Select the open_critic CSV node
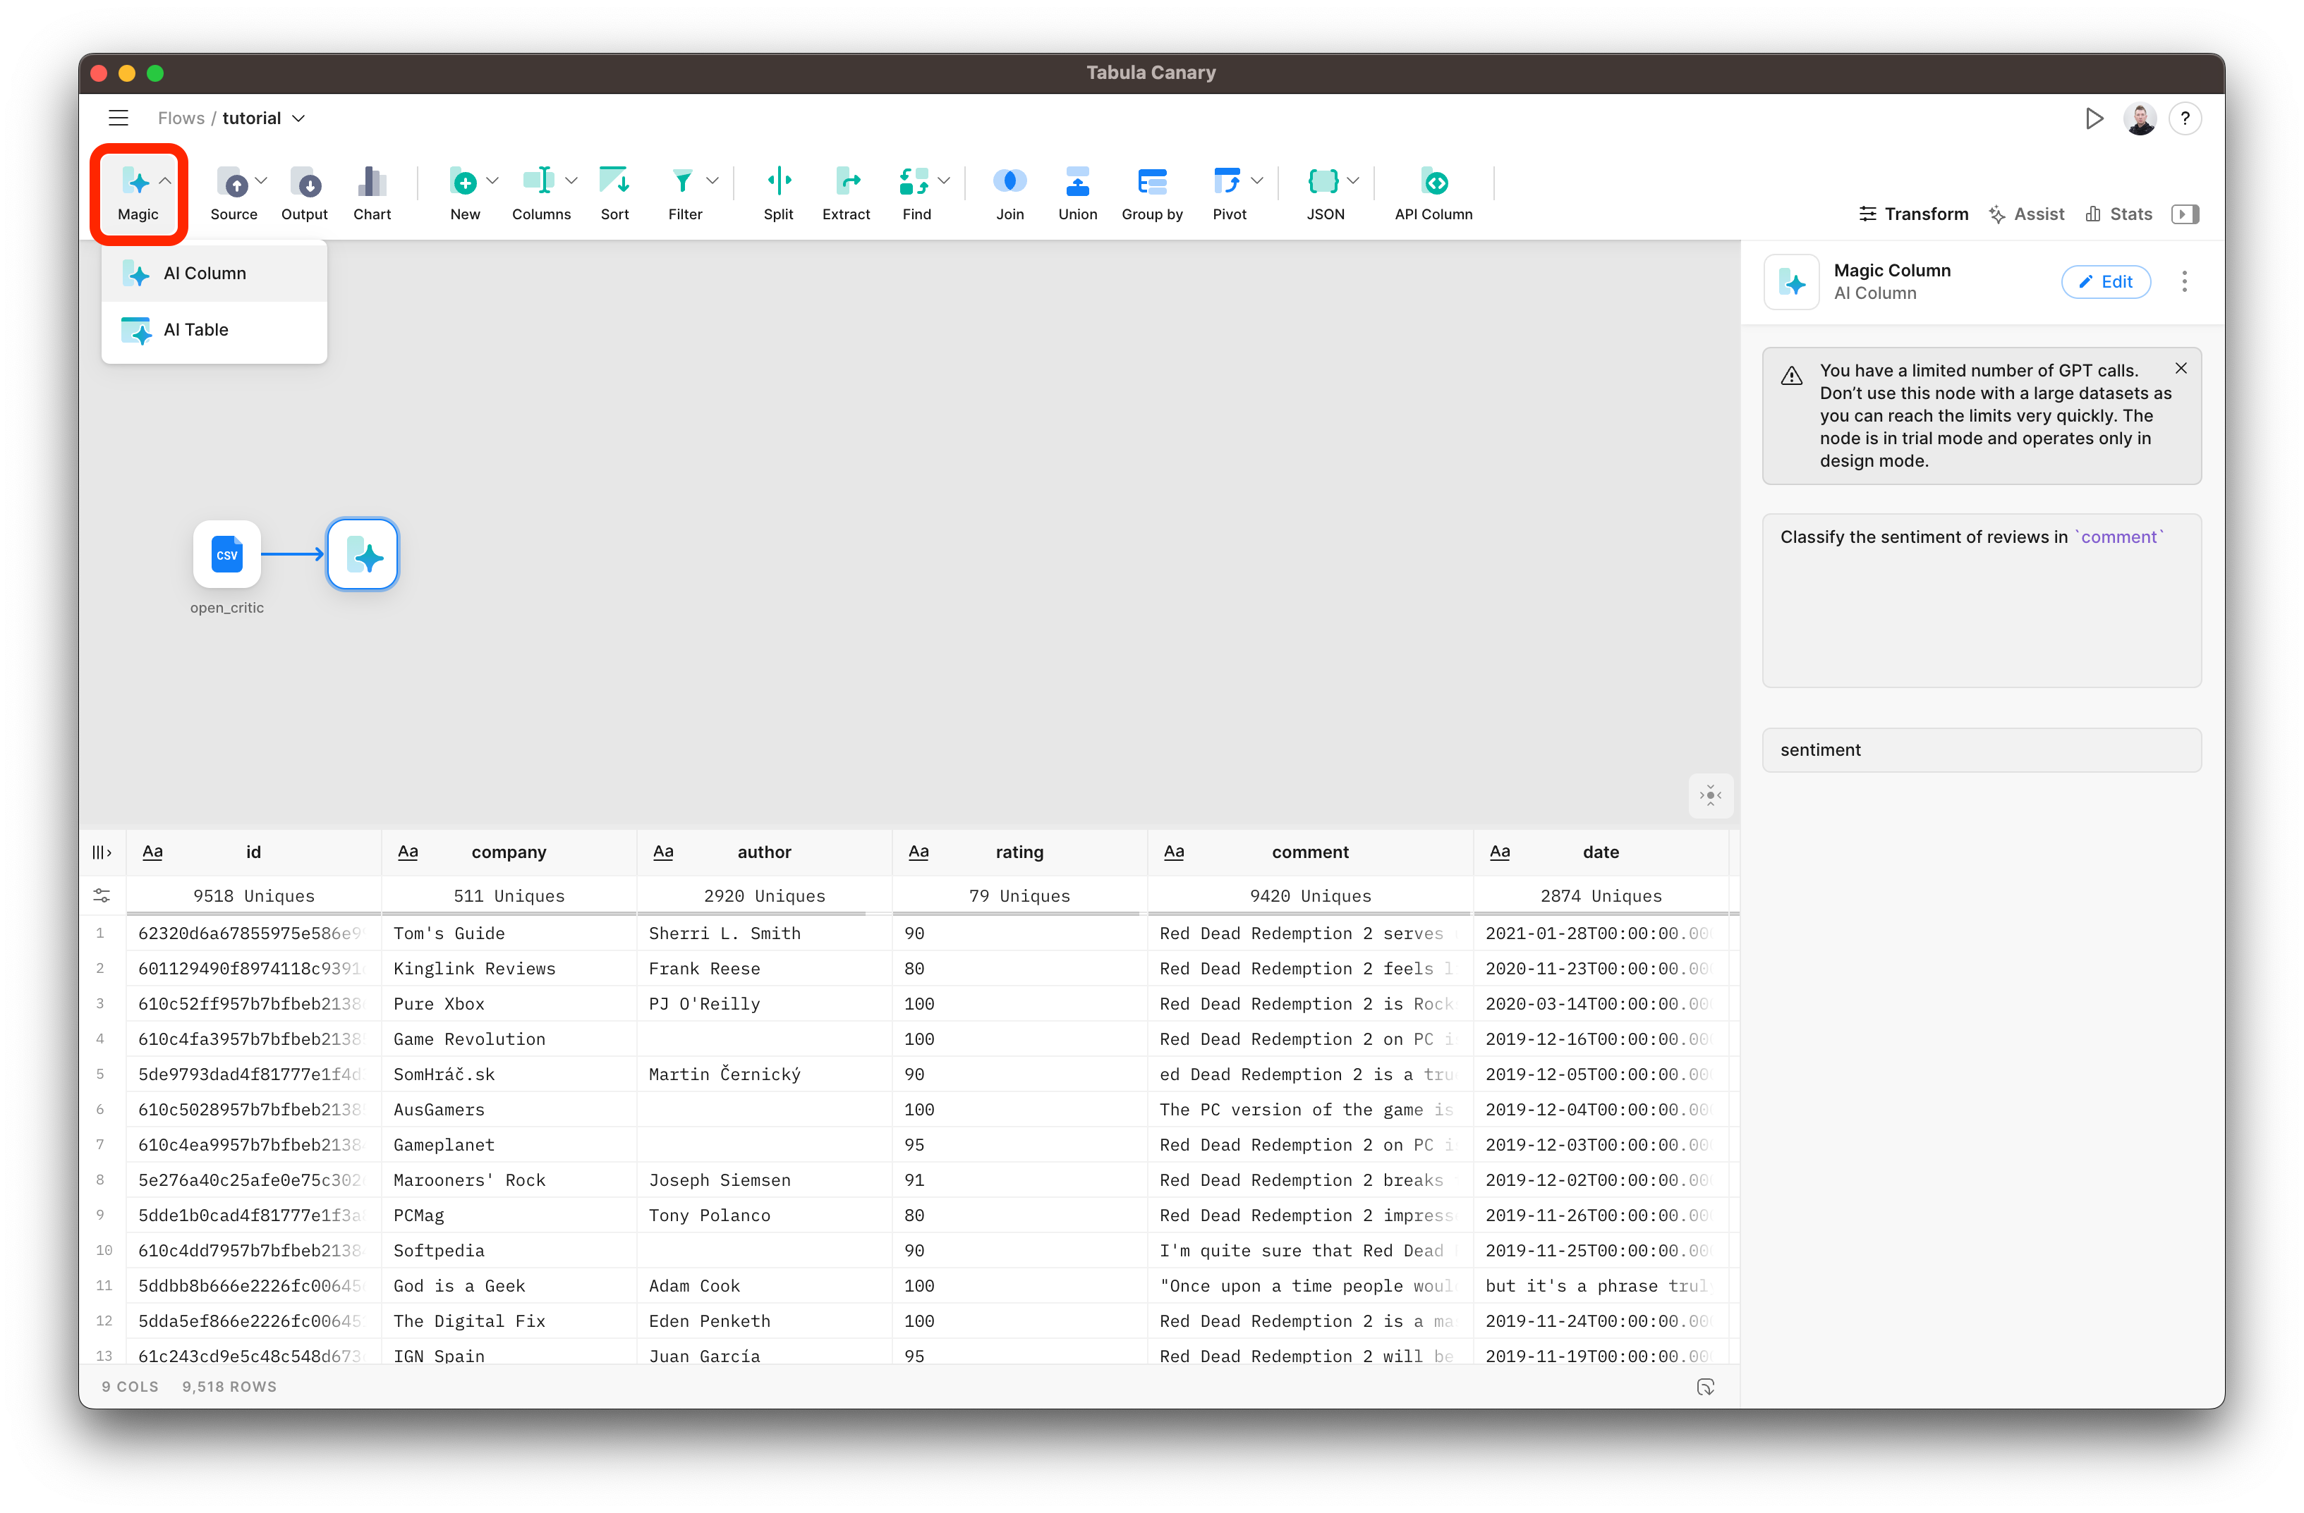 click(x=227, y=554)
